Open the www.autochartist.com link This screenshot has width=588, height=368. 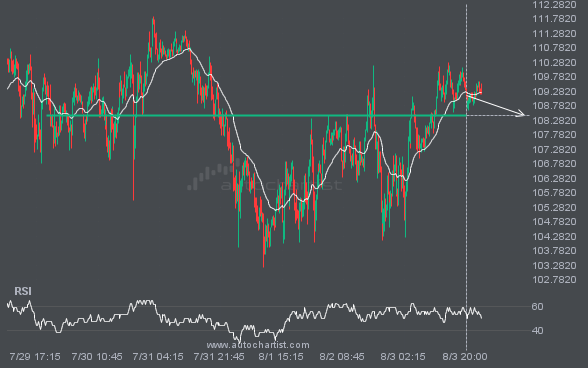point(258,345)
